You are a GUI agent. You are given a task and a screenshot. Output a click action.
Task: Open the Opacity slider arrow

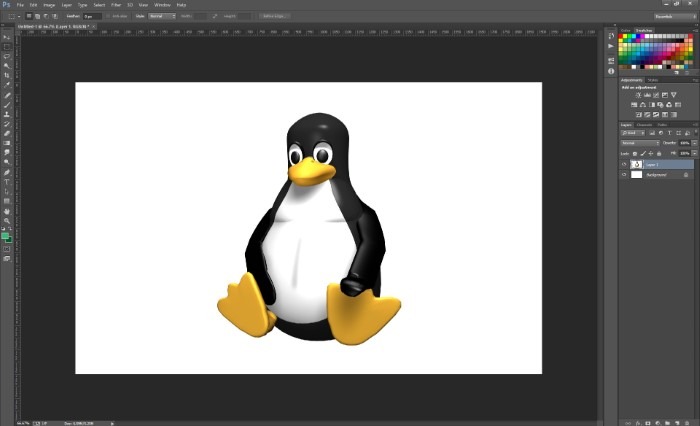pos(695,143)
